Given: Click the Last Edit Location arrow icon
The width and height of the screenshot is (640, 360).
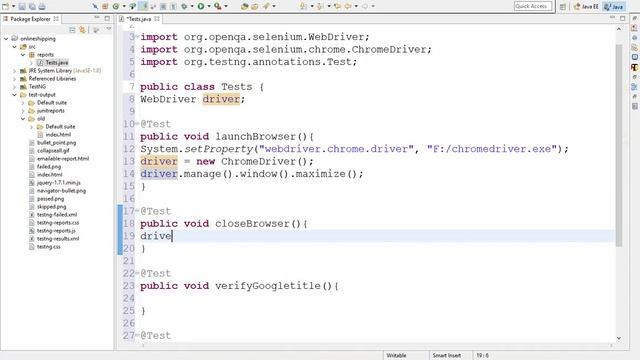Looking at the screenshot, I should pyautogui.click(x=337, y=6).
